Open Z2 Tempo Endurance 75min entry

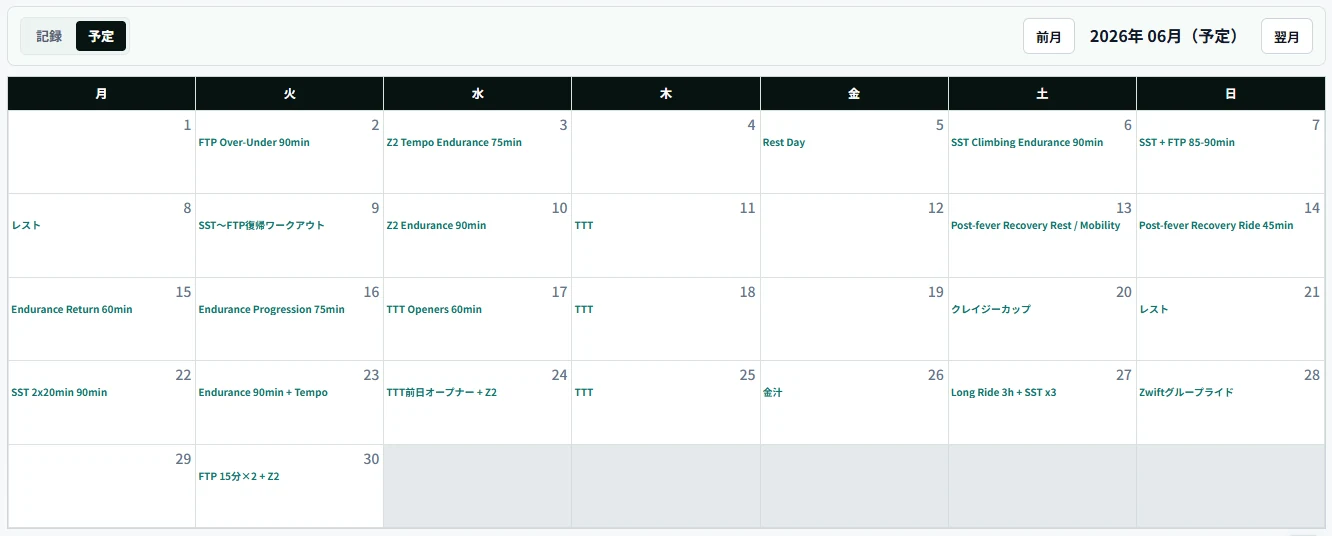454,142
